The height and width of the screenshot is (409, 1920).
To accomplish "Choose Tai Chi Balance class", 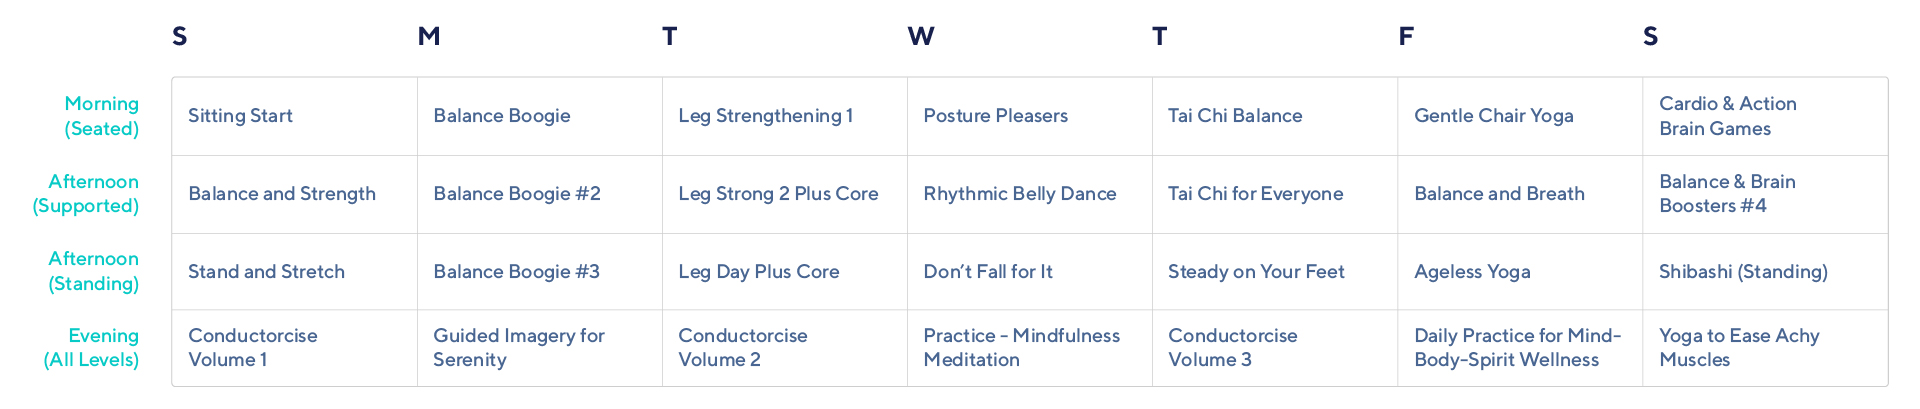I will point(1235,116).
